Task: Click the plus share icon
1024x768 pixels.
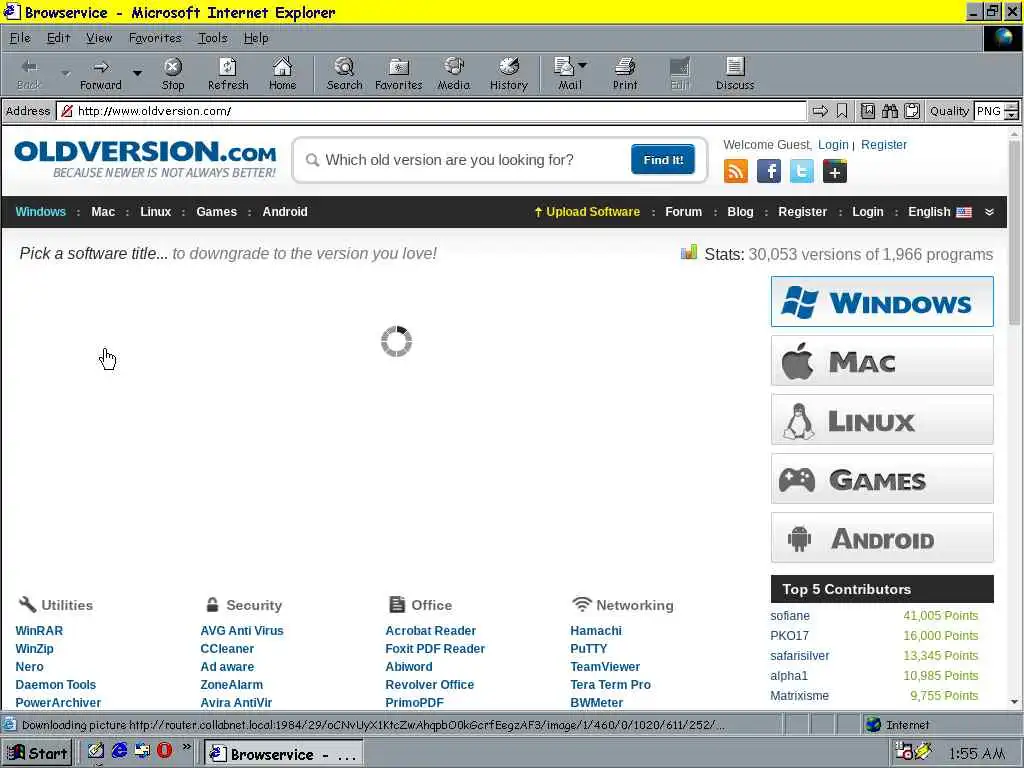Action: tap(835, 172)
